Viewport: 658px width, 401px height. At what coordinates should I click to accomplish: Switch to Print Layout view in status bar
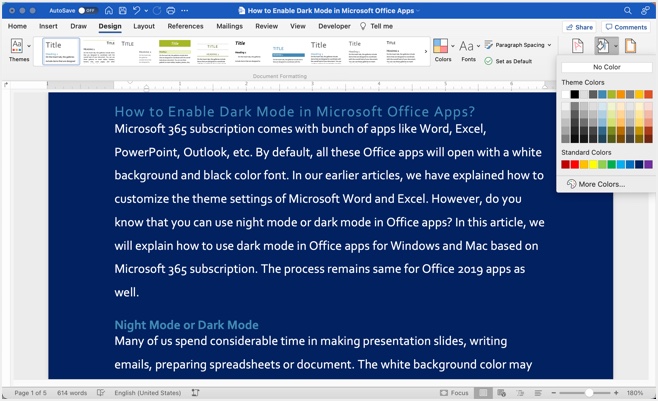coord(484,393)
